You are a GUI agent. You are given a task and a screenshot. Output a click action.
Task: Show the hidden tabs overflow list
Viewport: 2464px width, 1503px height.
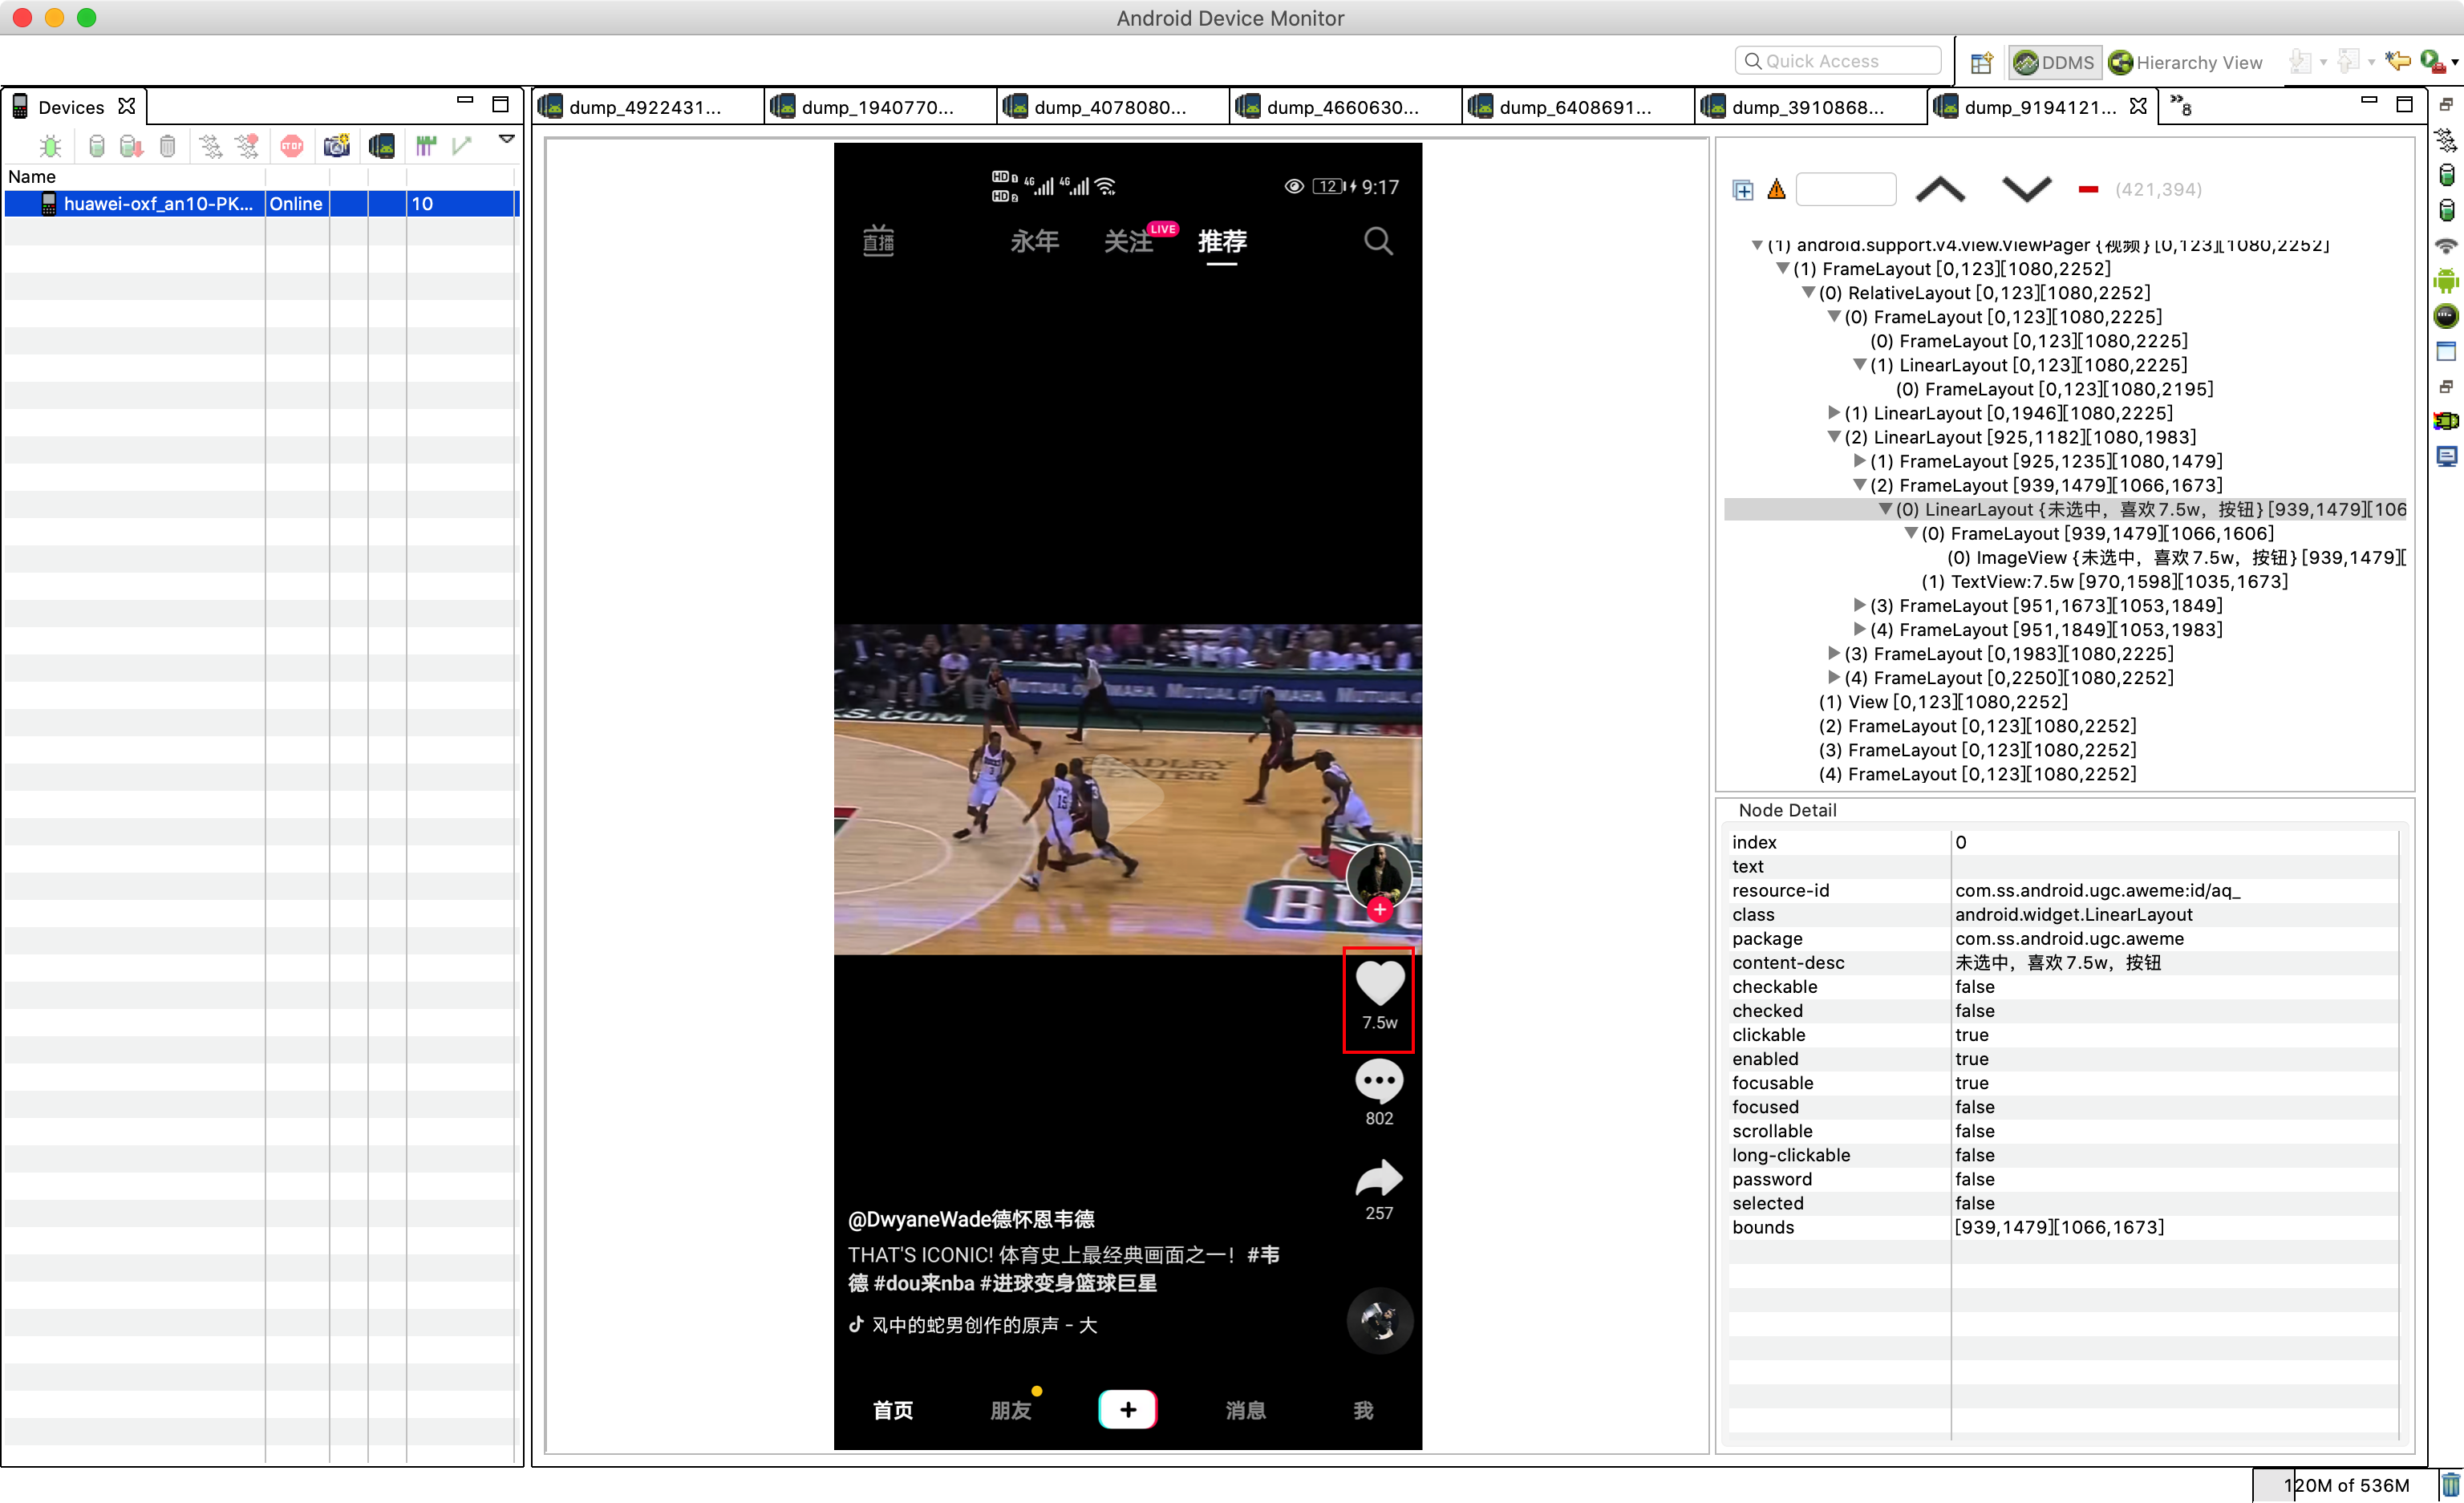click(x=2181, y=105)
